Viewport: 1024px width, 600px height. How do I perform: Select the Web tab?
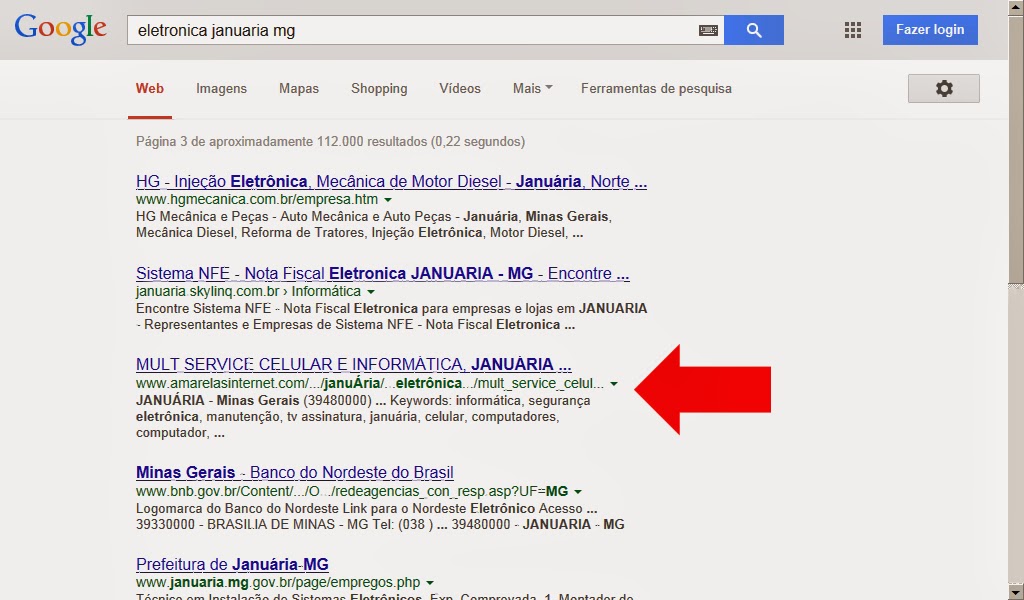(150, 88)
